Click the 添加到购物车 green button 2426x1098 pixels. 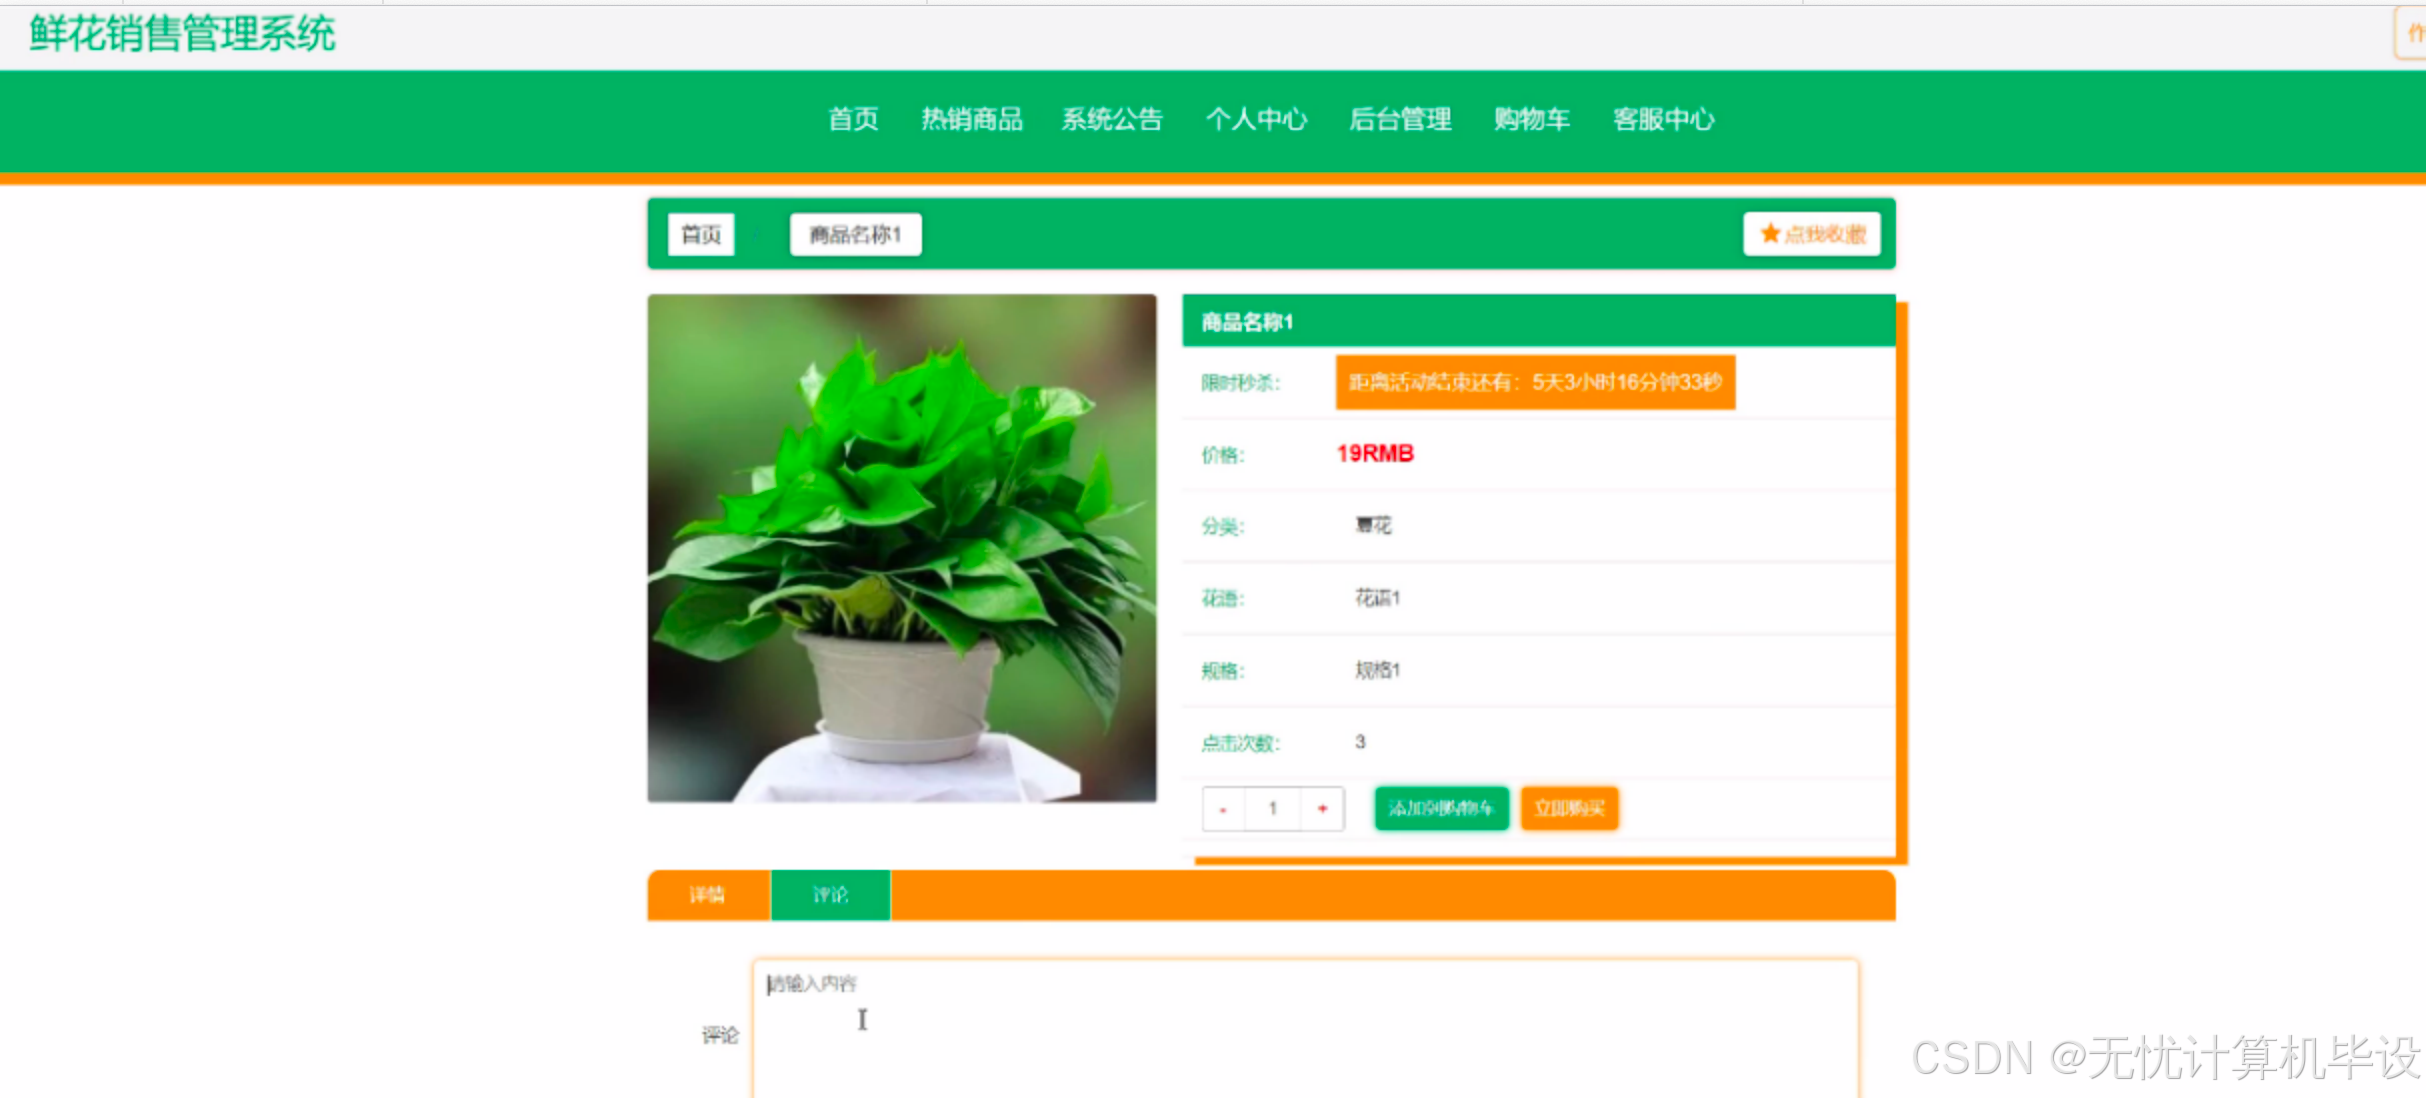point(1441,808)
